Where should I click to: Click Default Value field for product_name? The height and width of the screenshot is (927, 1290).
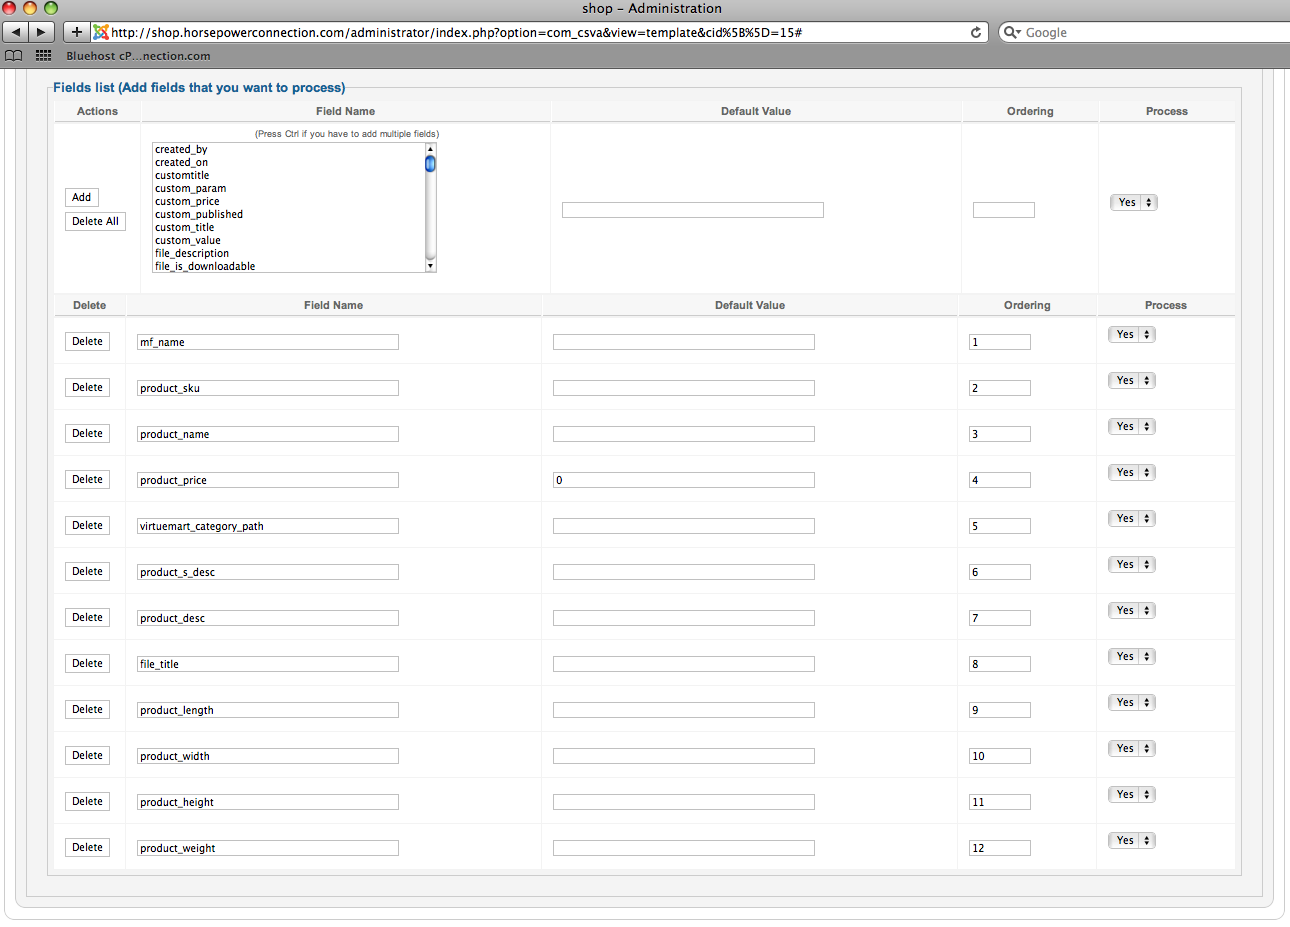point(683,434)
